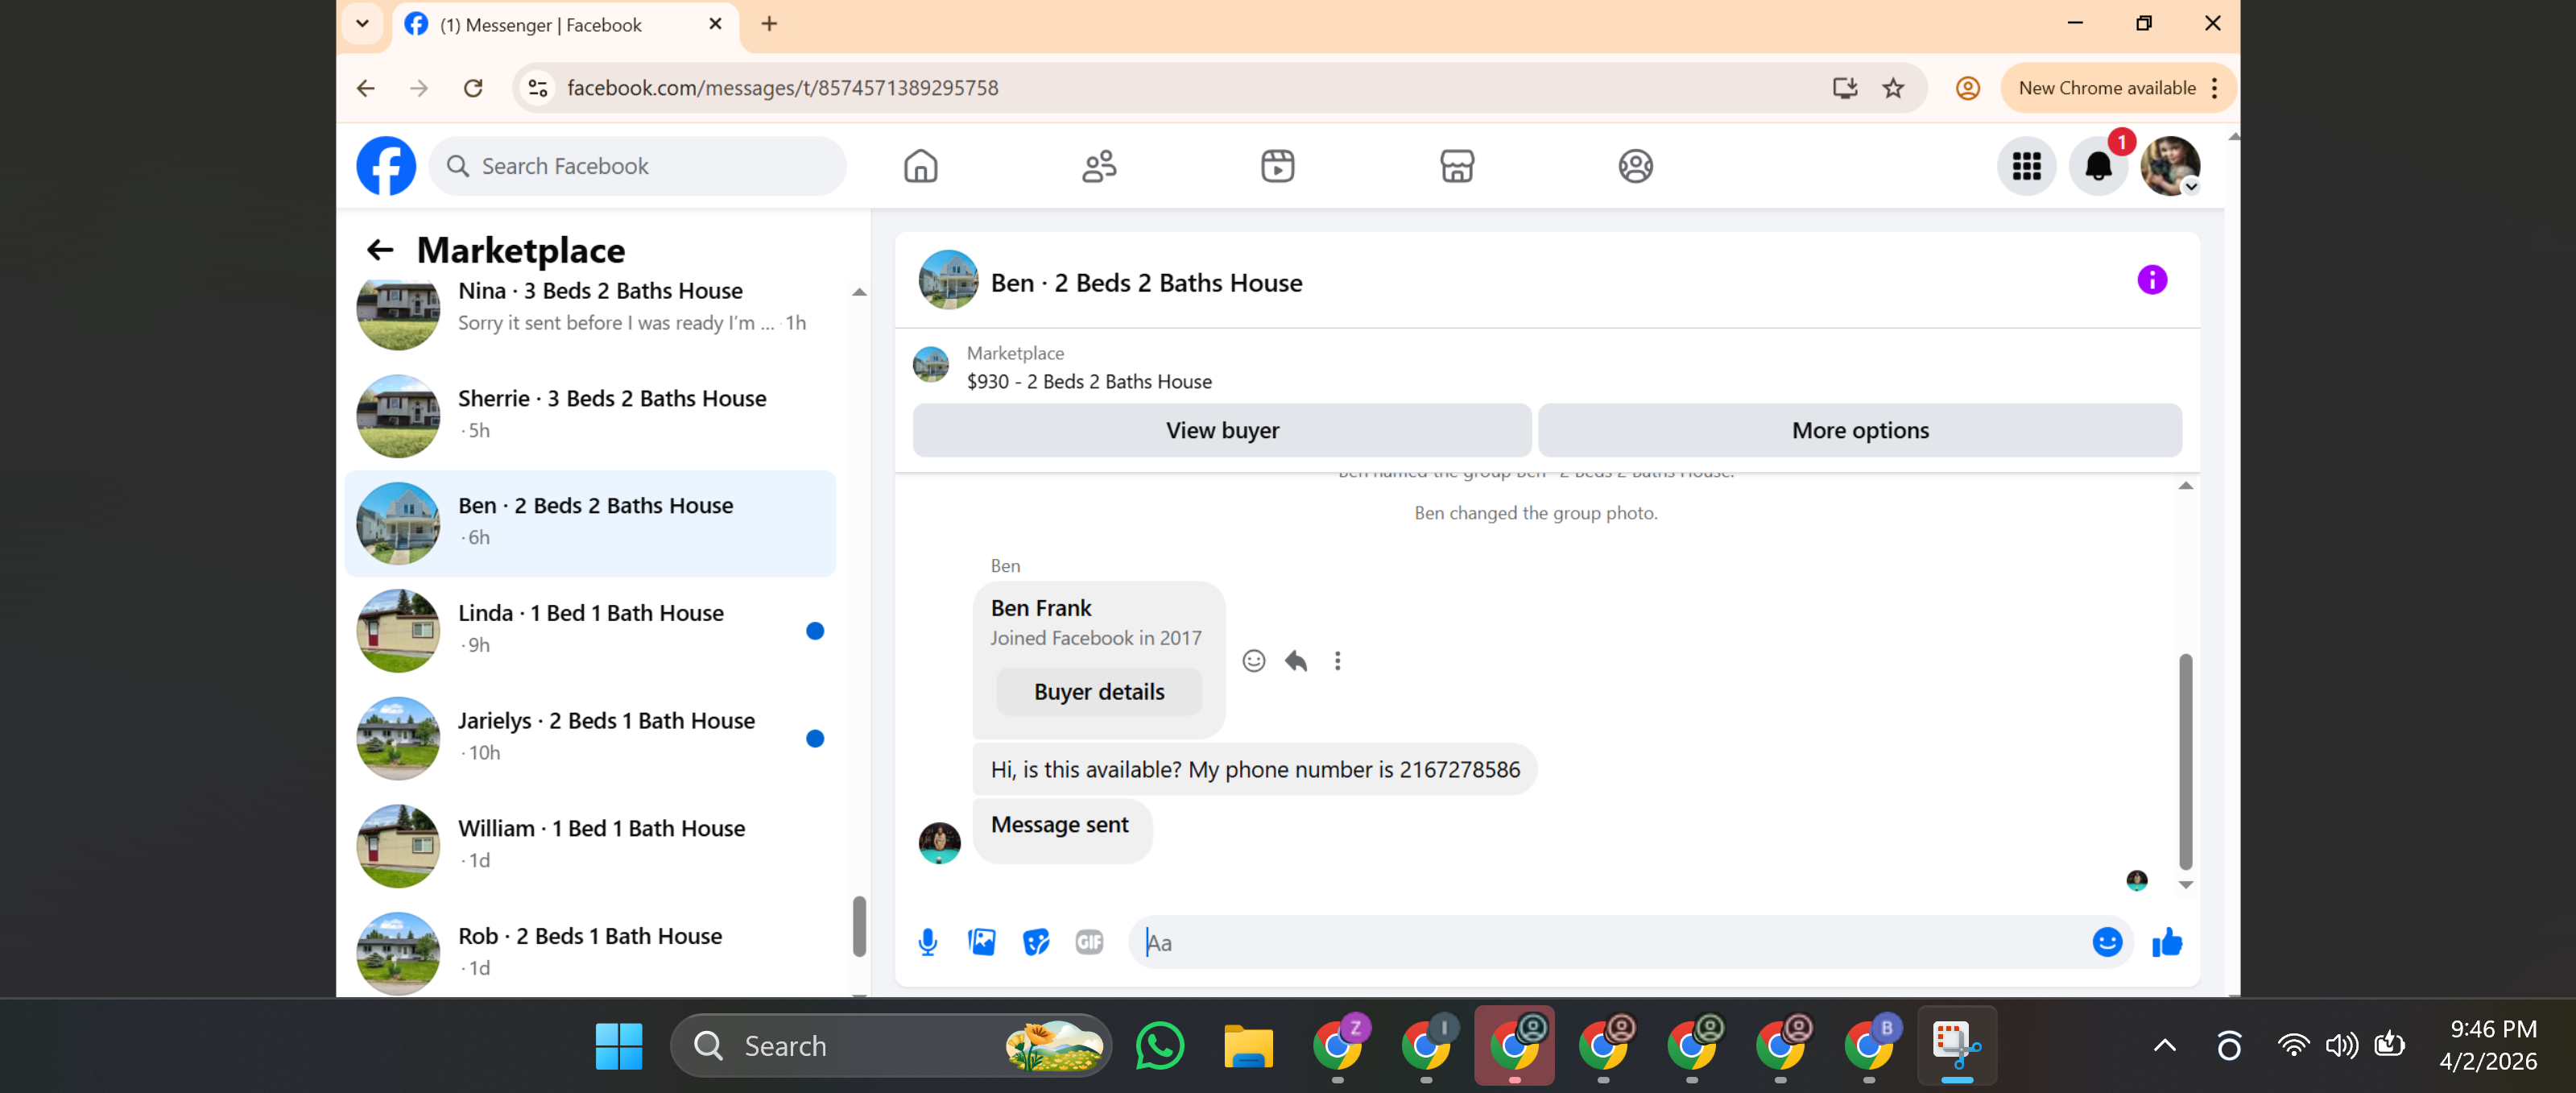Select the Messenger | Facebook tab

(x=565, y=25)
